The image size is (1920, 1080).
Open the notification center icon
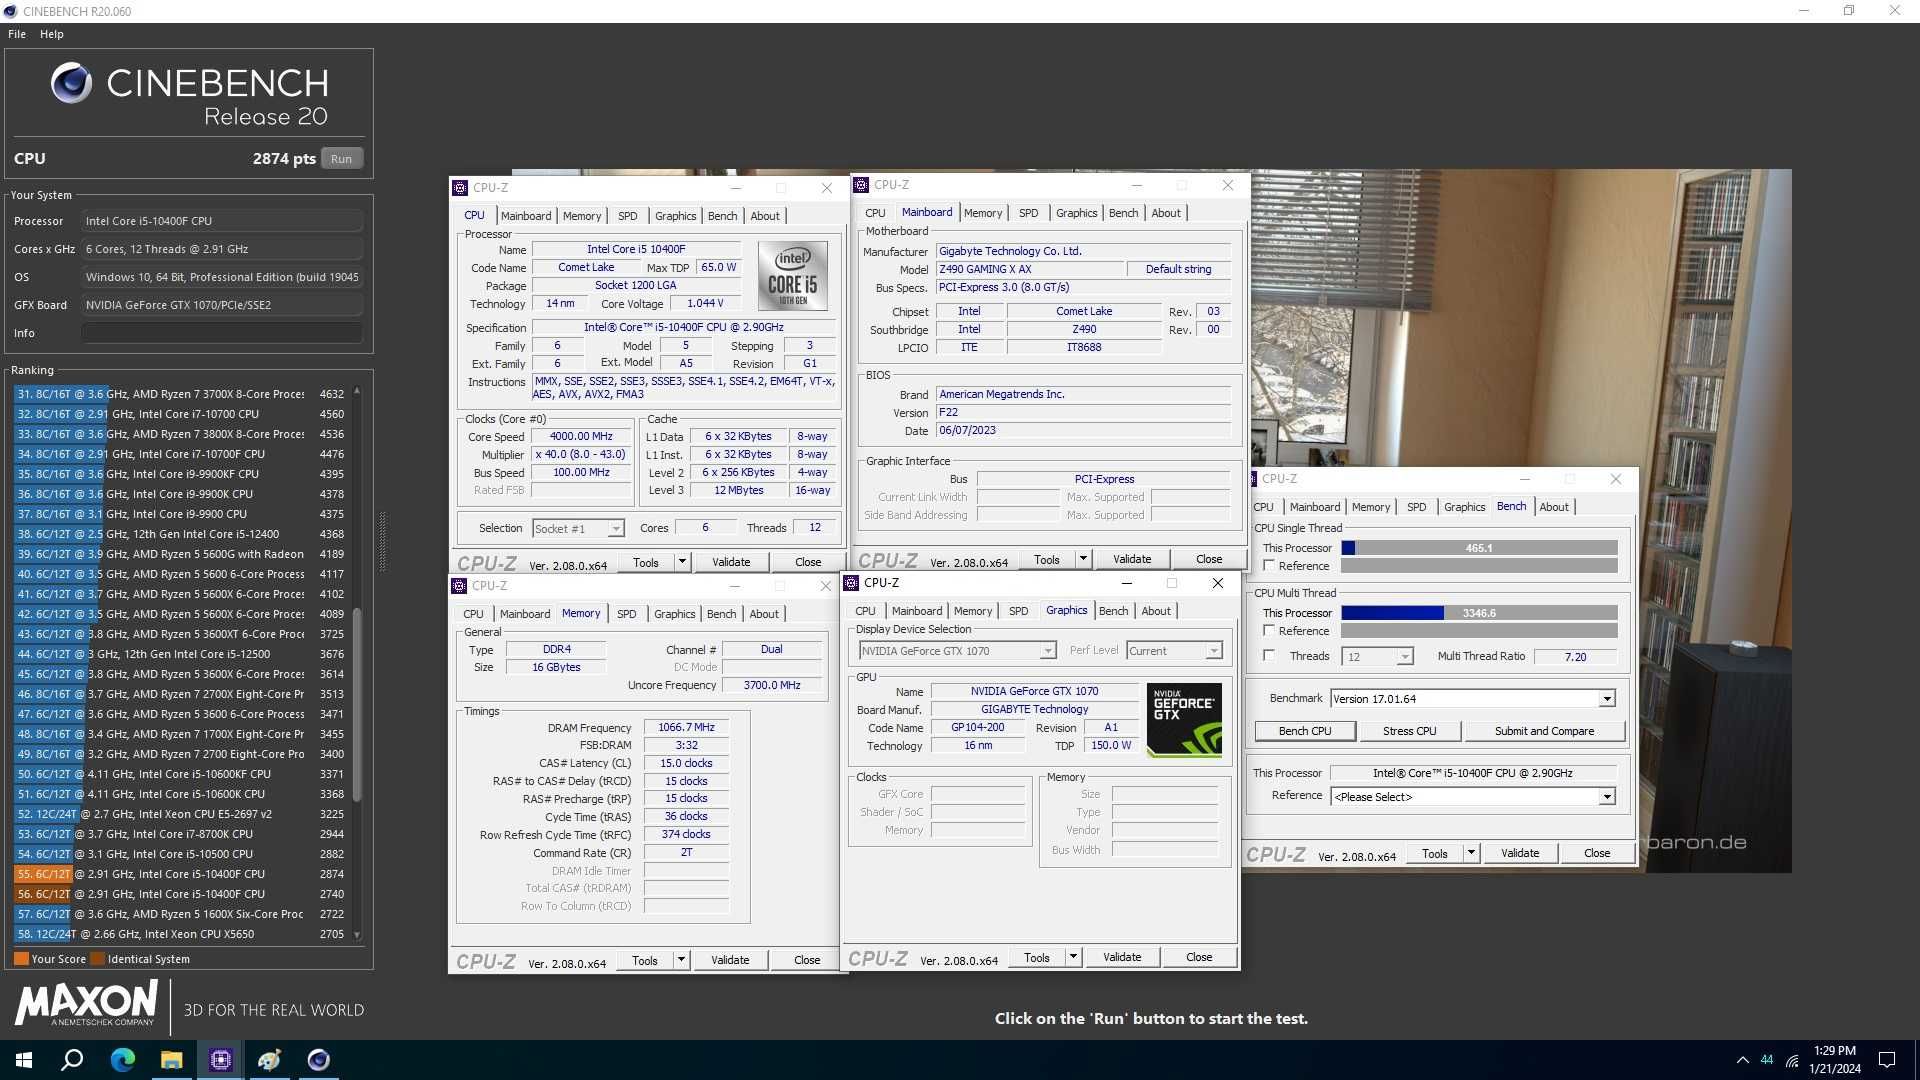point(1887,1060)
